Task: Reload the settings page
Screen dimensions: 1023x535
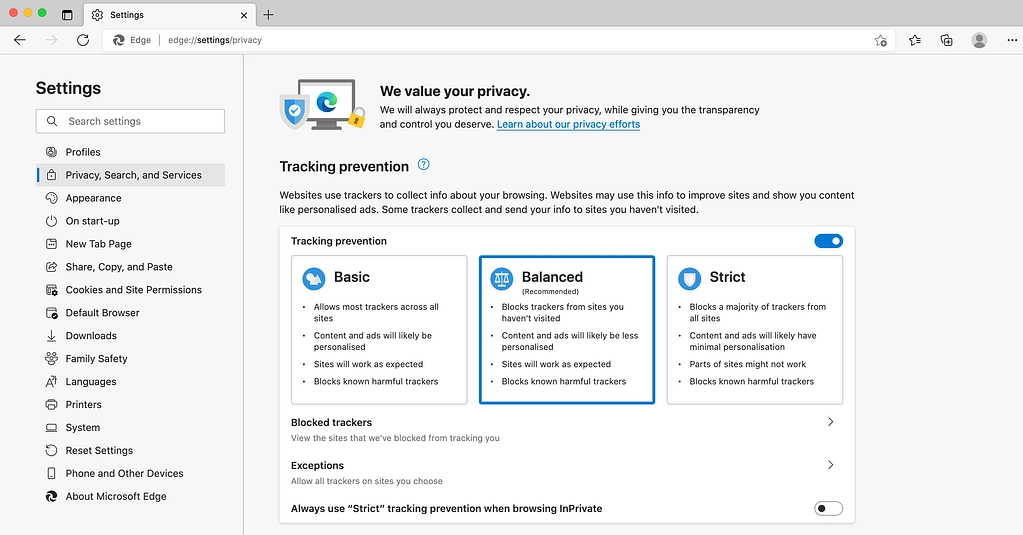Action: pyautogui.click(x=83, y=40)
